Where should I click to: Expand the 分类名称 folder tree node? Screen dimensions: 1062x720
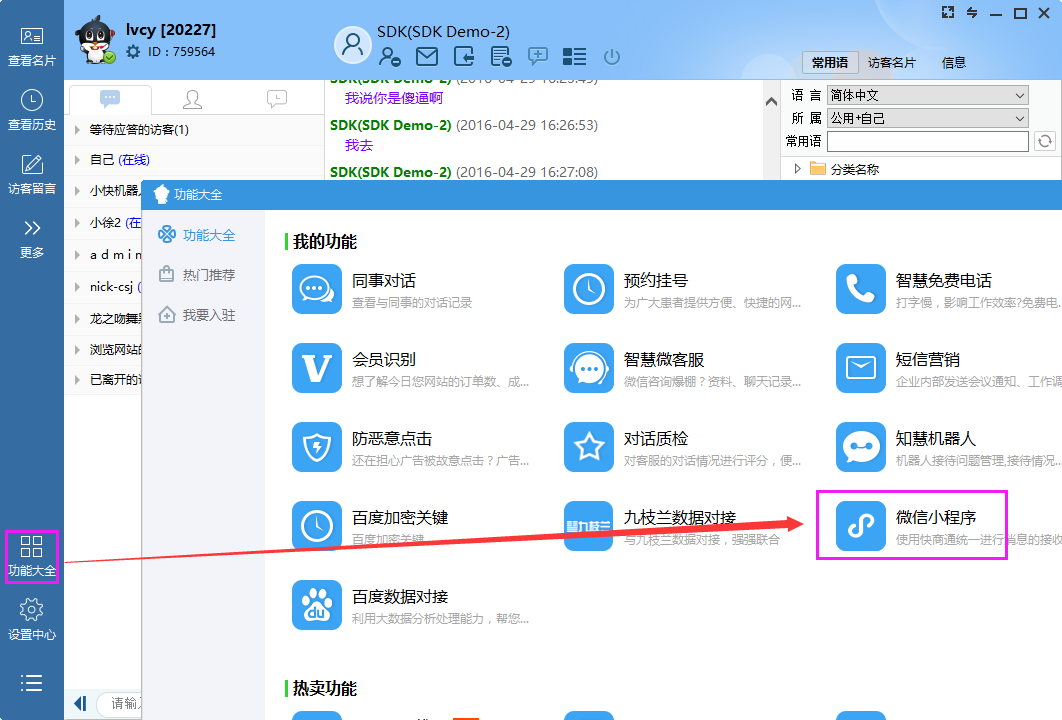(x=798, y=169)
